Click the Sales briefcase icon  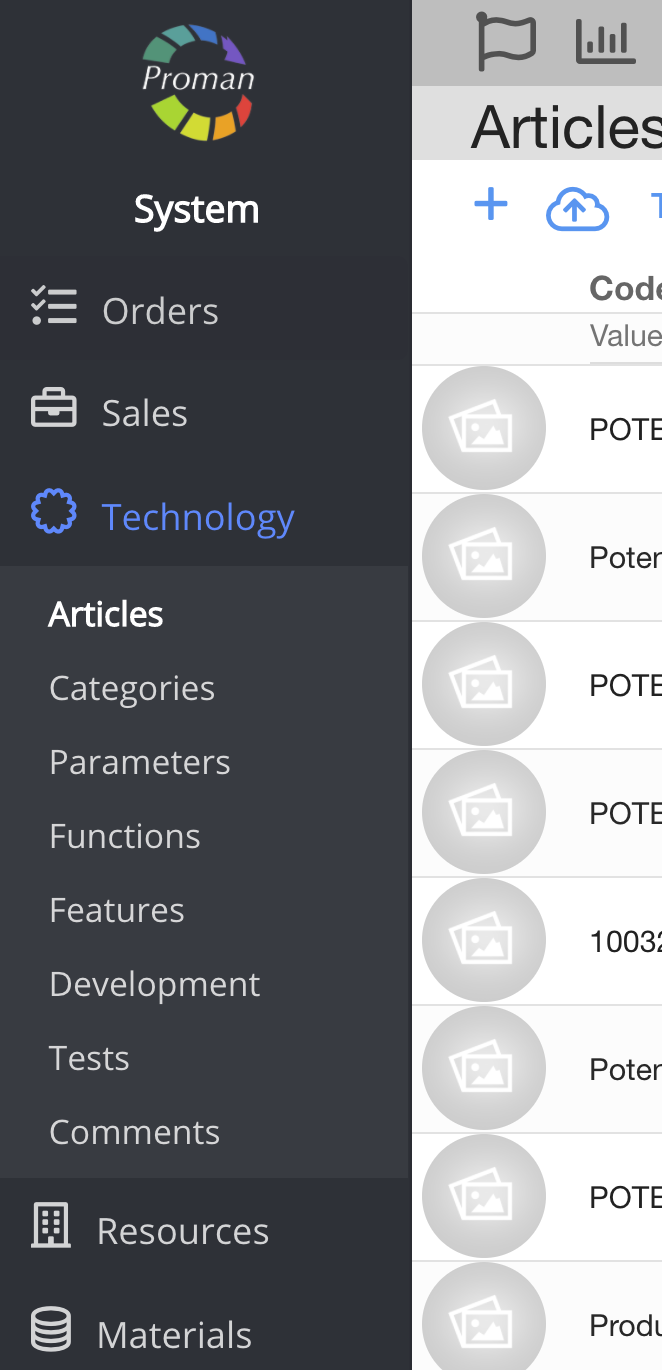point(54,410)
